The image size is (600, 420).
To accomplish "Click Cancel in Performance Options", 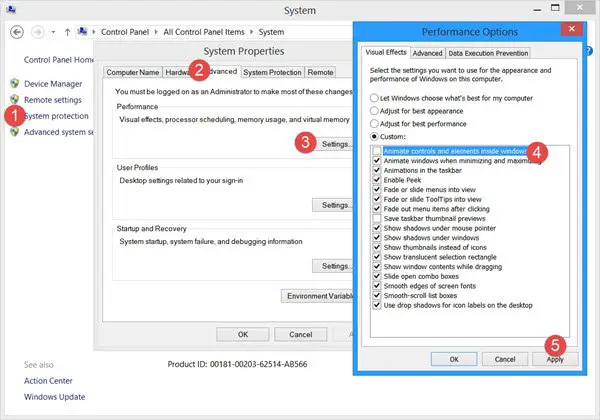I will tap(505, 359).
